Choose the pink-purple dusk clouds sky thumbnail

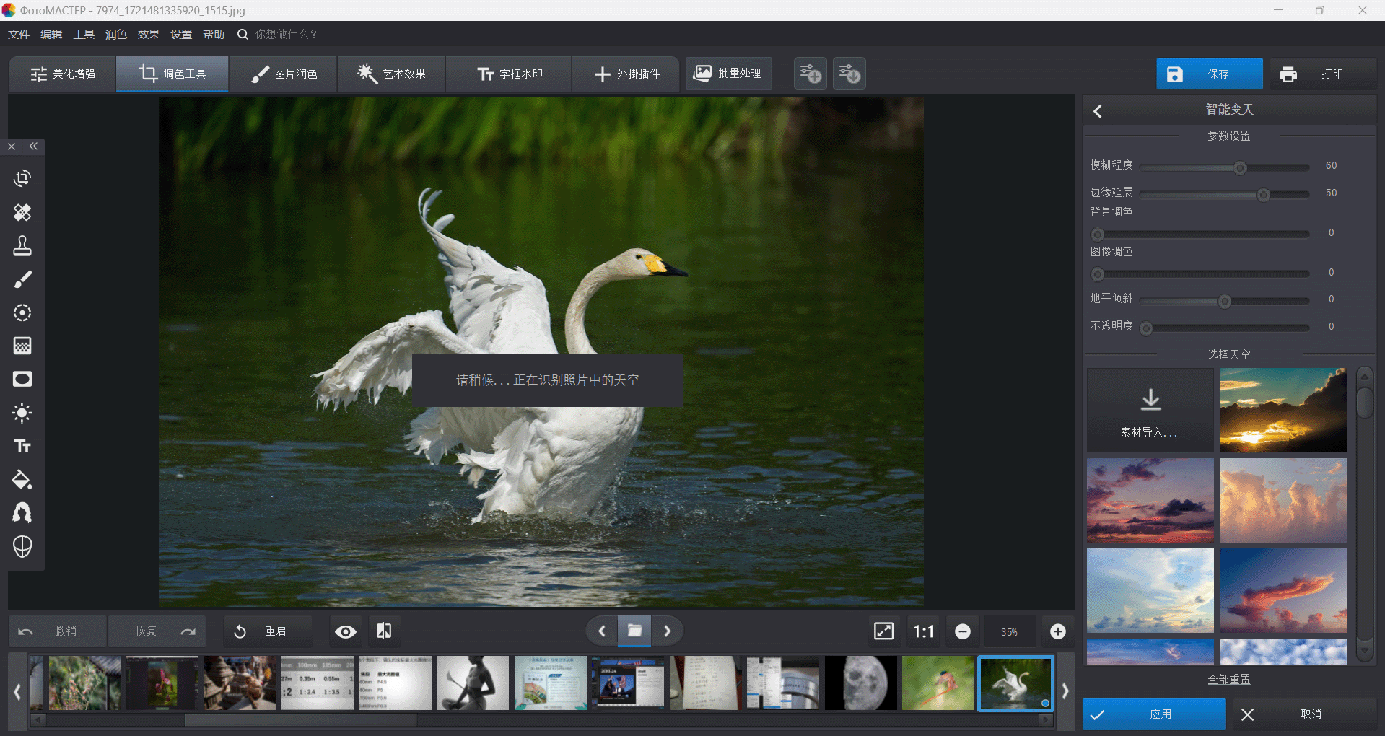[x=1150, y=500]
